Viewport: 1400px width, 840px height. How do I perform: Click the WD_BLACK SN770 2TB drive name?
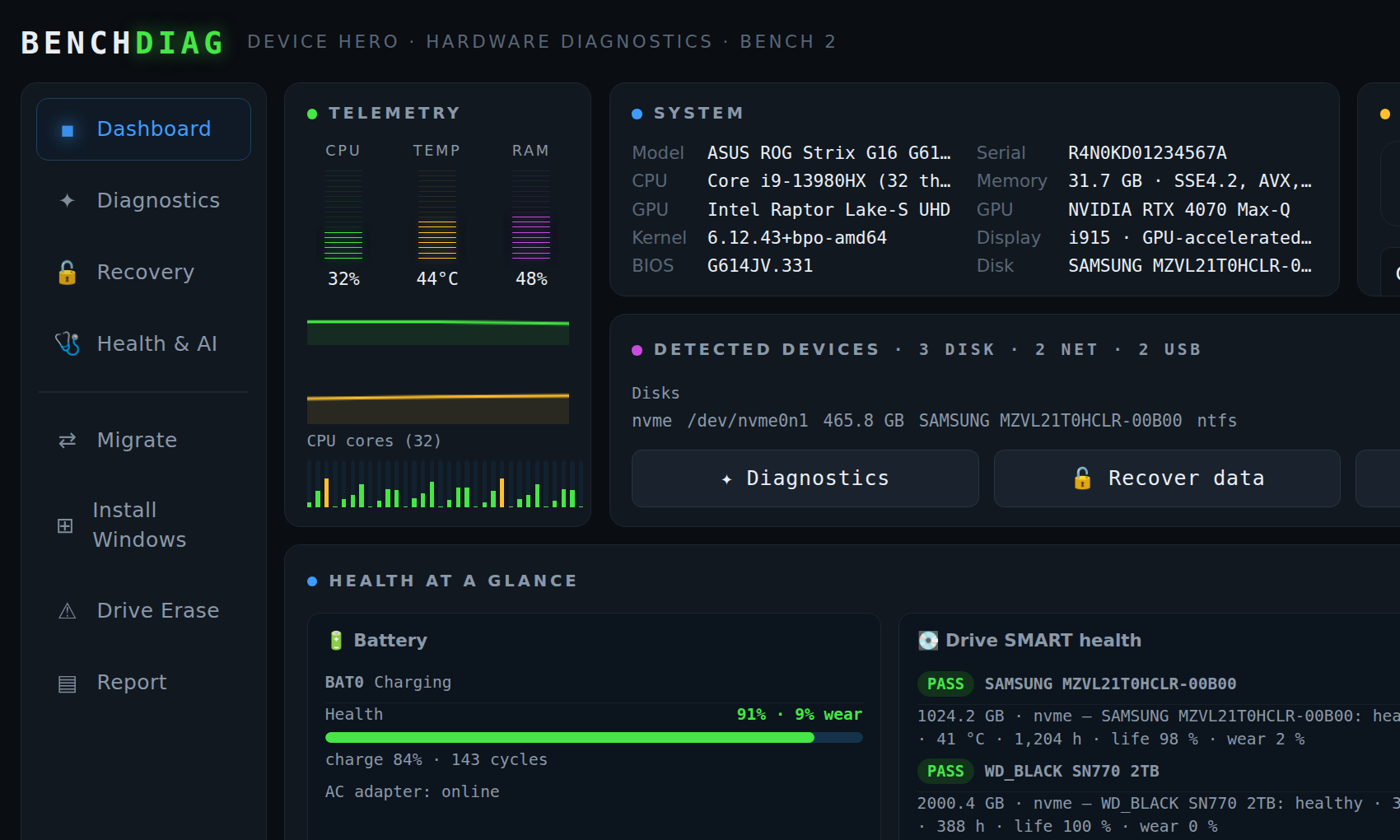click(x=1072, y=771)
